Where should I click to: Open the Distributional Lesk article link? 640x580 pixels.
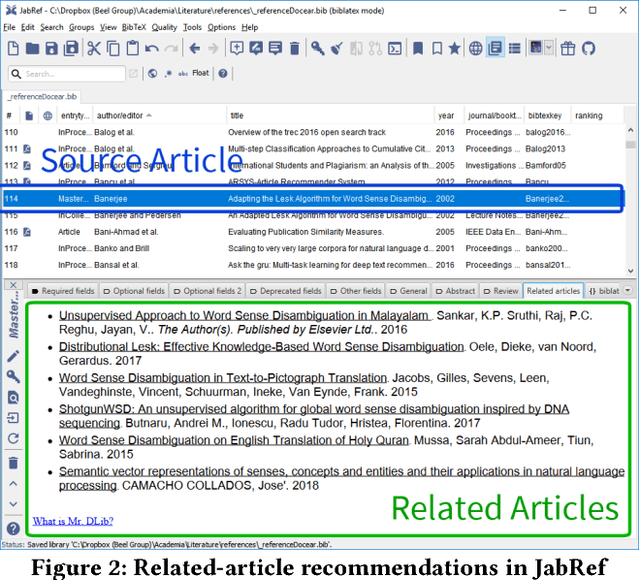pos(261,347)
